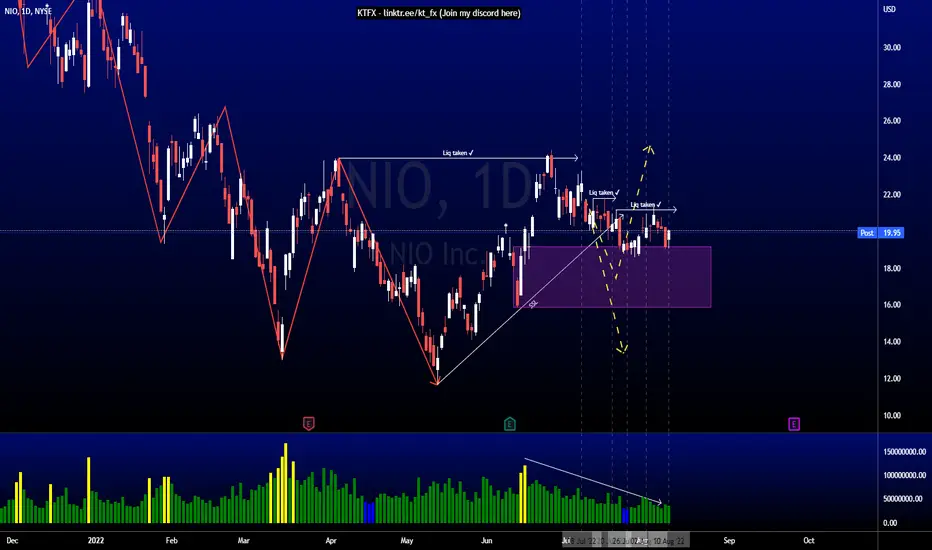Select the tallest yellow volume bar in March
Screen dimensions: 932x550
coord(285,483)
